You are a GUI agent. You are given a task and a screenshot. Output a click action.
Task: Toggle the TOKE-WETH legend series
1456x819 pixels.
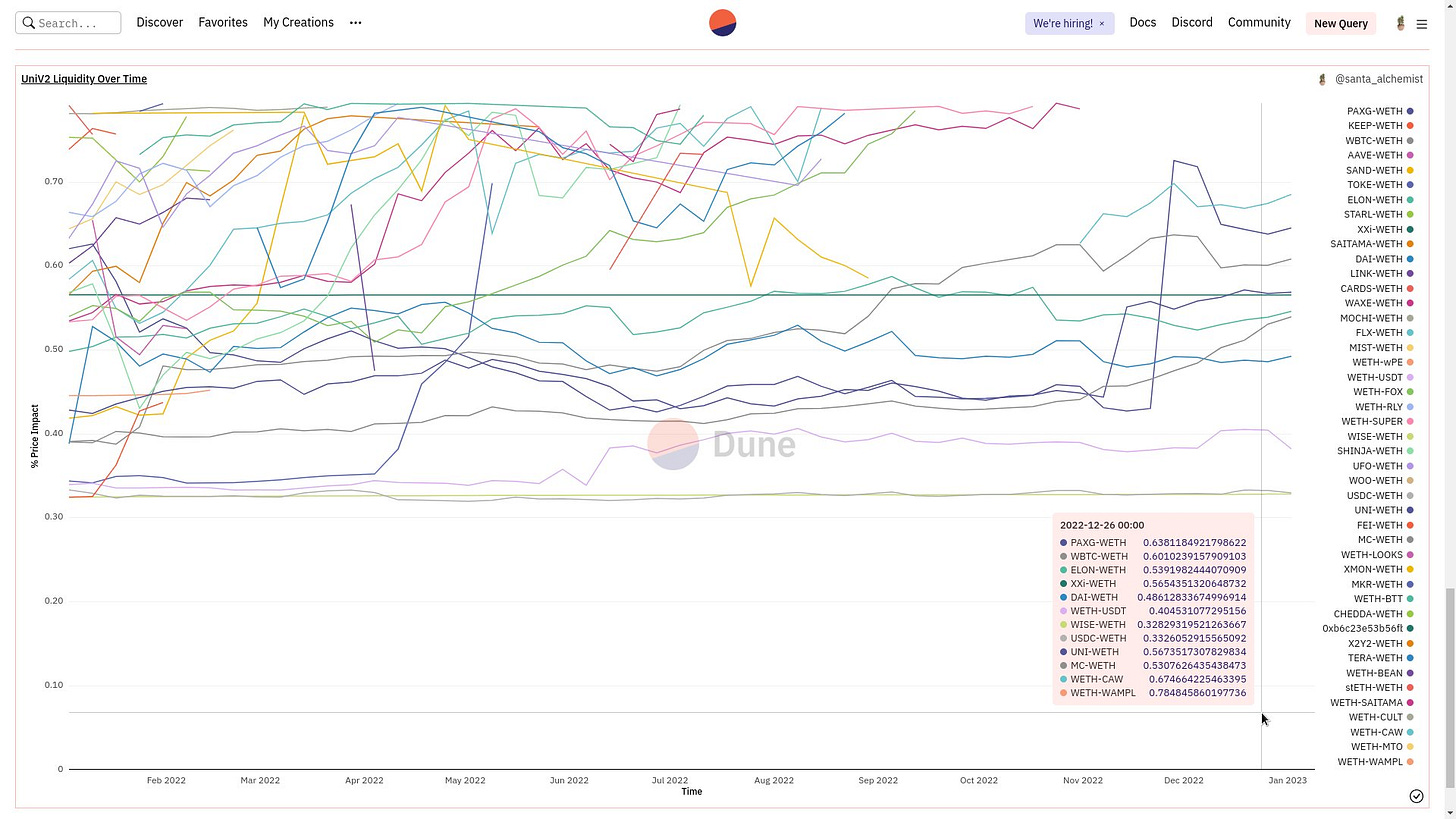tap(1380, 185)
